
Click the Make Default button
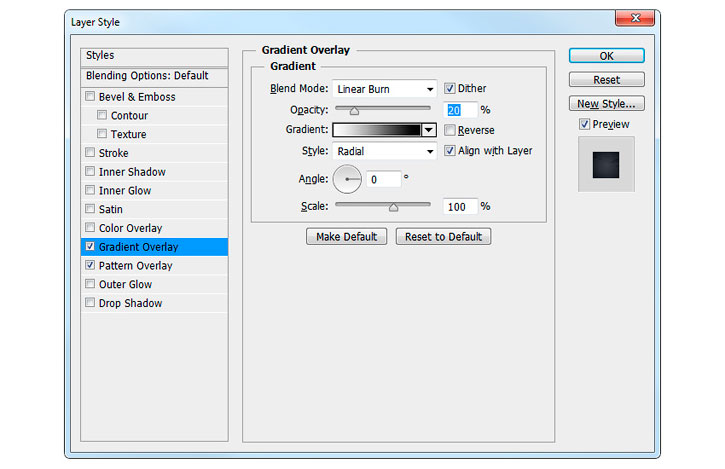point(346,237)
